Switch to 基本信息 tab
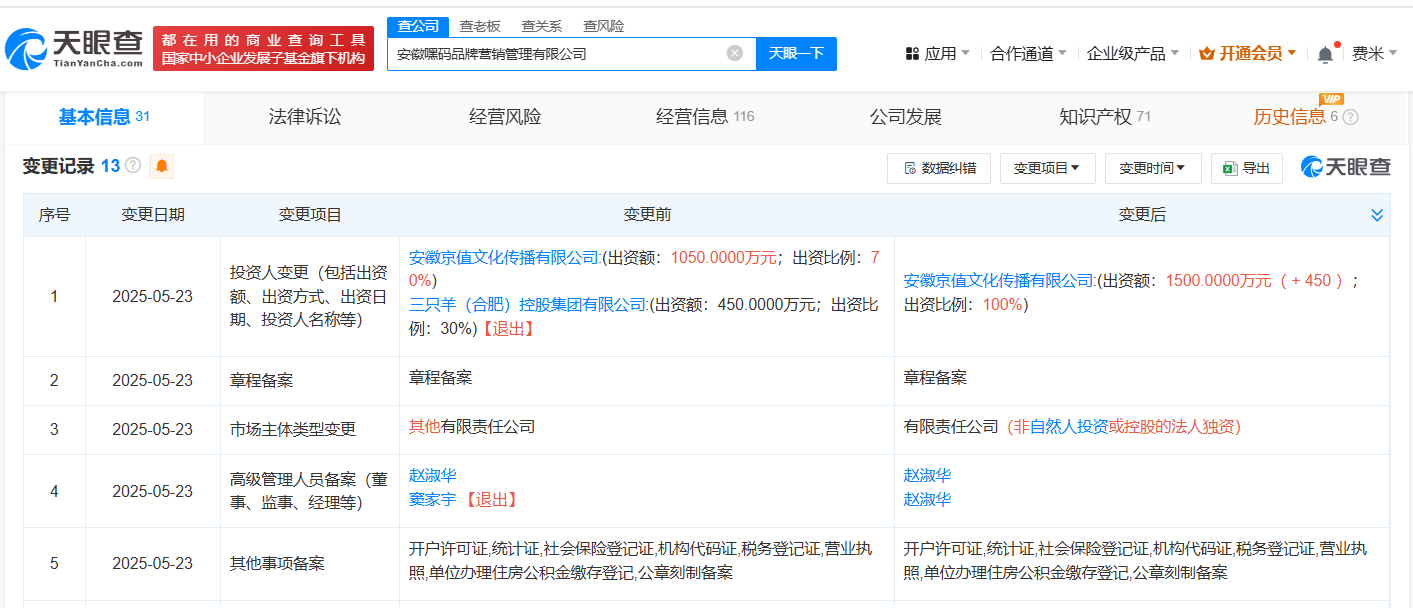1413x608 pixels. [104, 117]
